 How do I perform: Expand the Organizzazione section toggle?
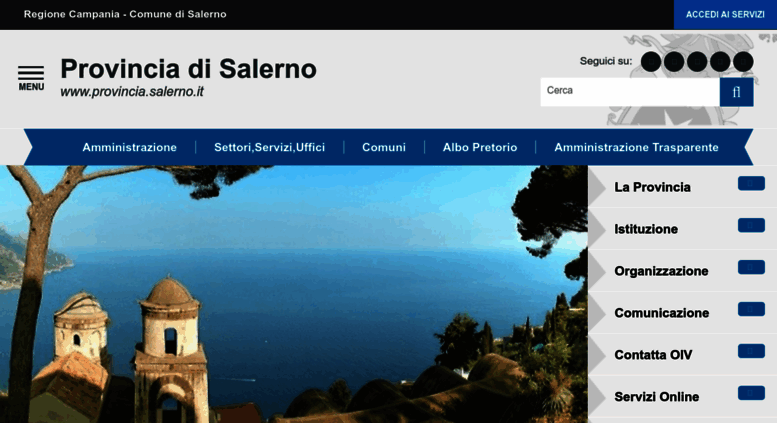[751, 267]
